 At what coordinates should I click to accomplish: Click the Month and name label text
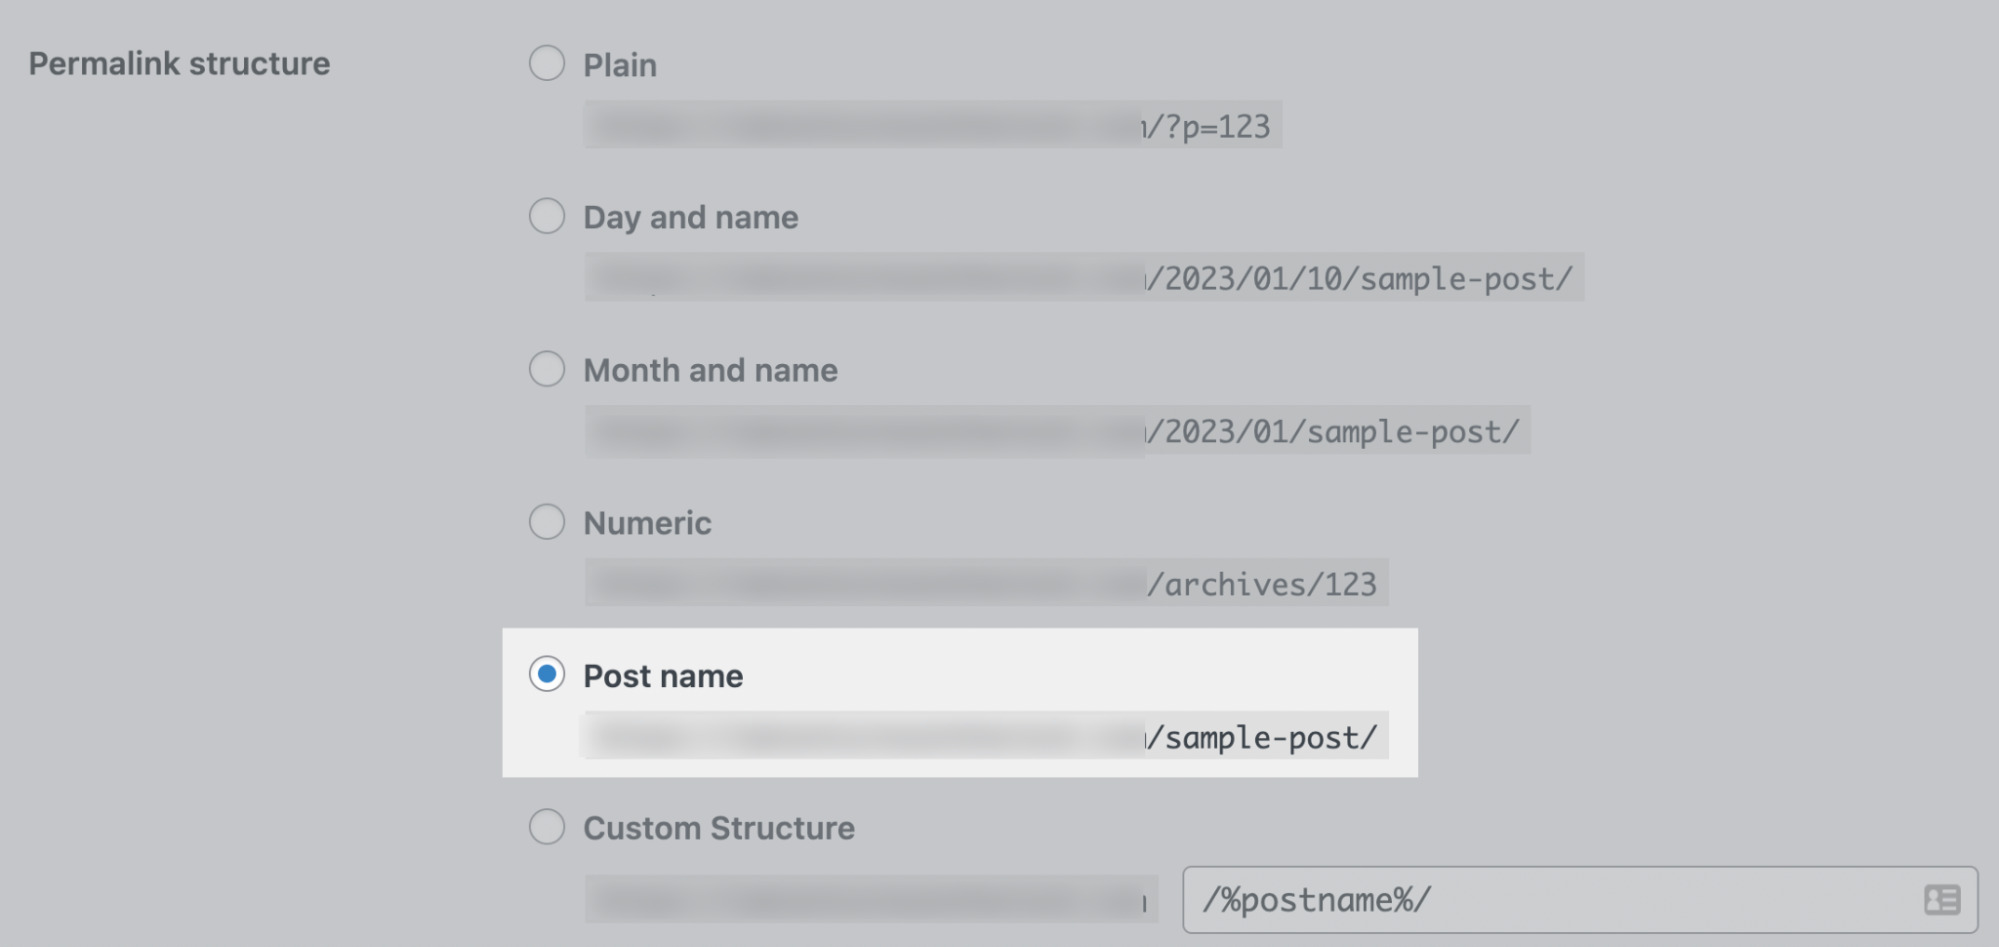tap(710, 370)
